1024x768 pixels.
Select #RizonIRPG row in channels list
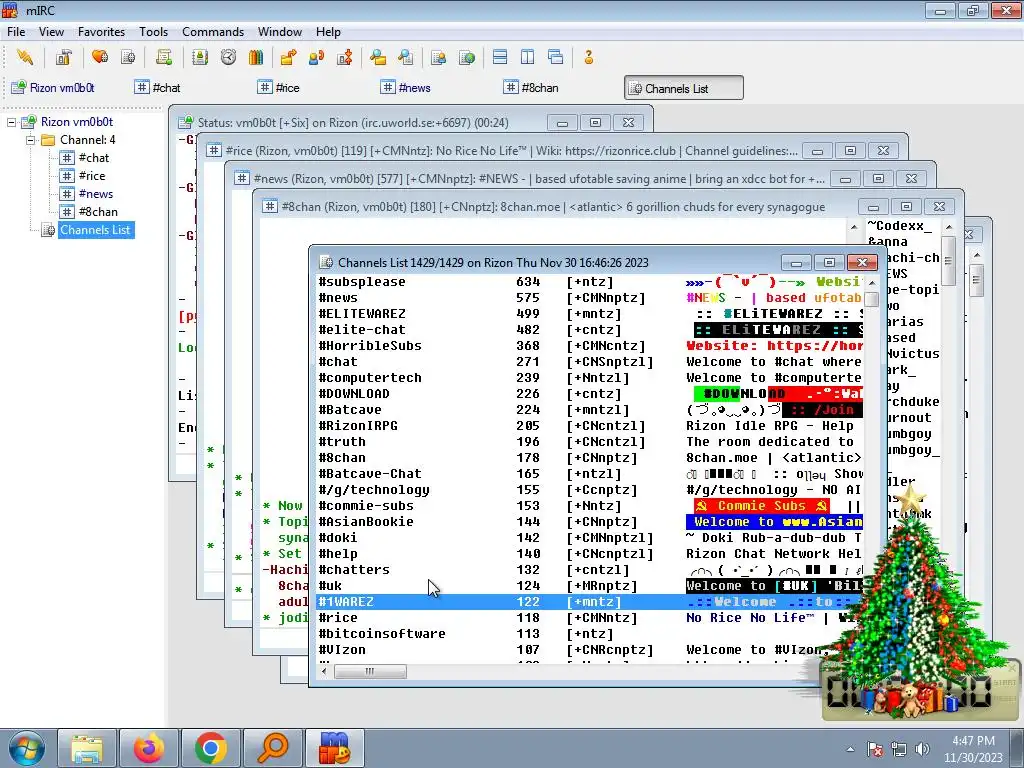[x=590, y=426]
